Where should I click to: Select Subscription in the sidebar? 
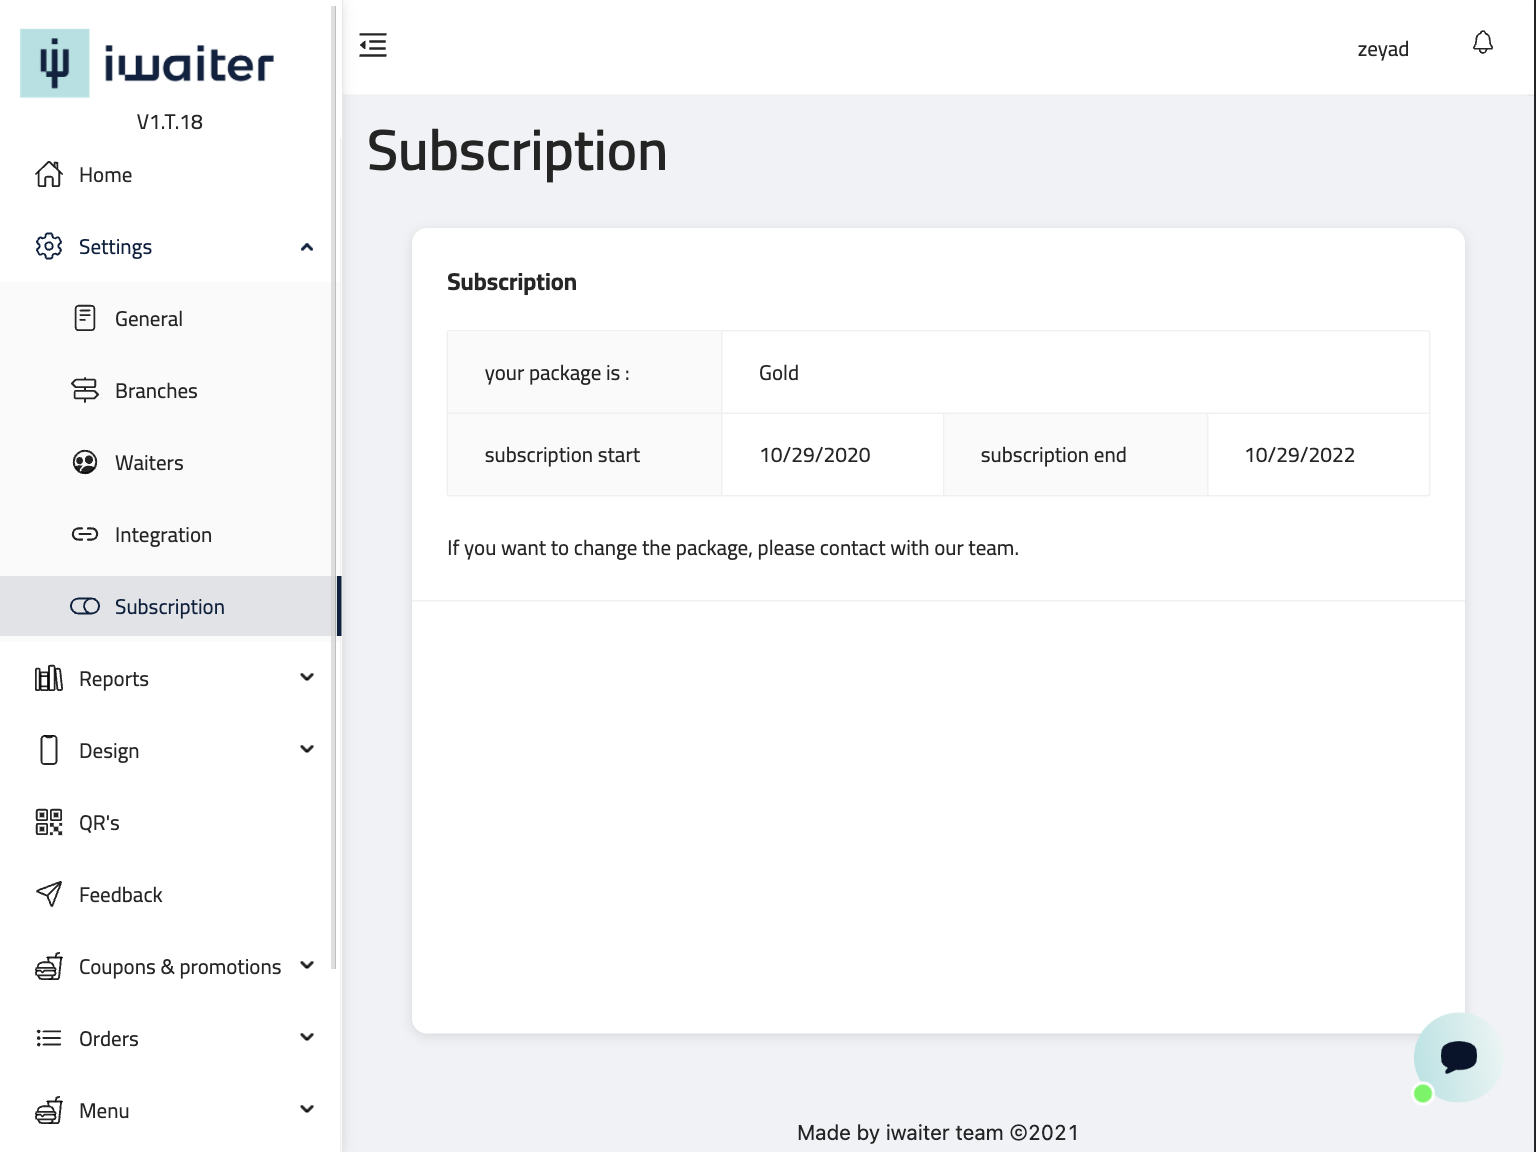169,607
